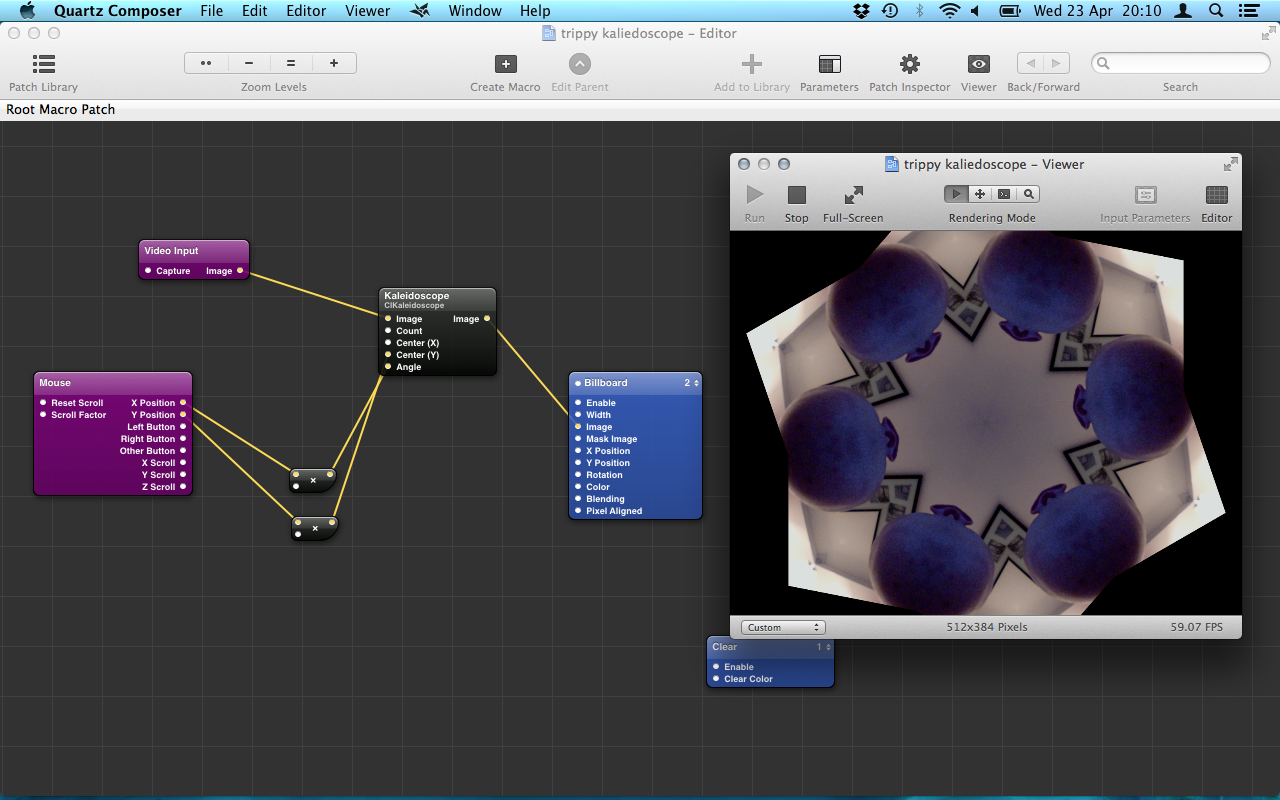The image size is (1280, 800).
Task: Open the Viewer menu in menu bar
Action: tap(367, 11)
